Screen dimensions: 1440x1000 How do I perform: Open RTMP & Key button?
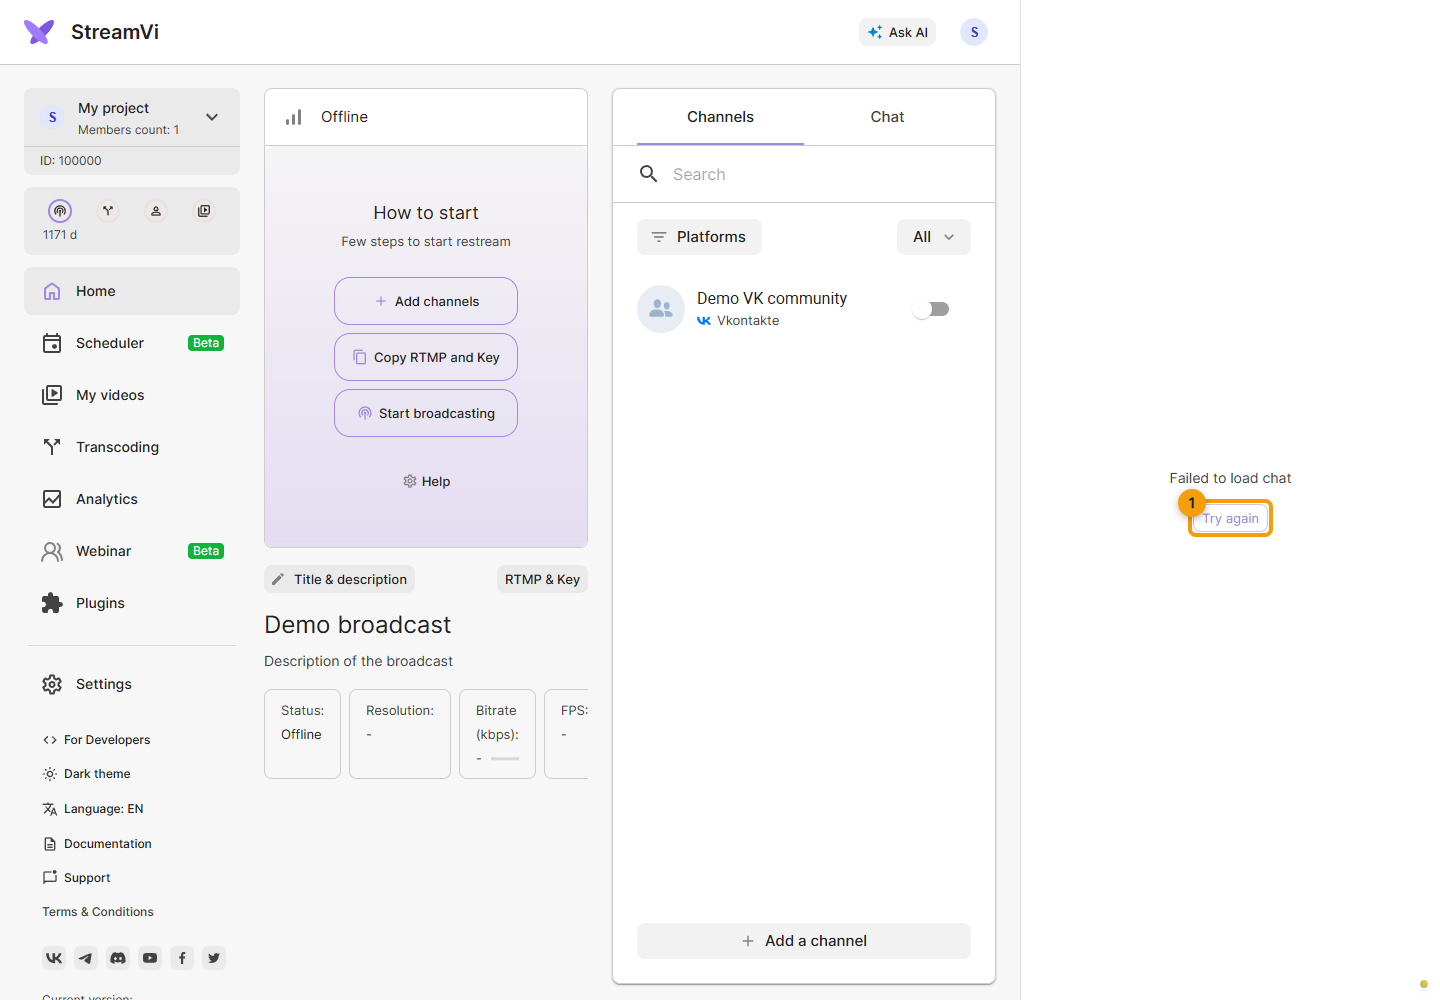tap(542, 579)
